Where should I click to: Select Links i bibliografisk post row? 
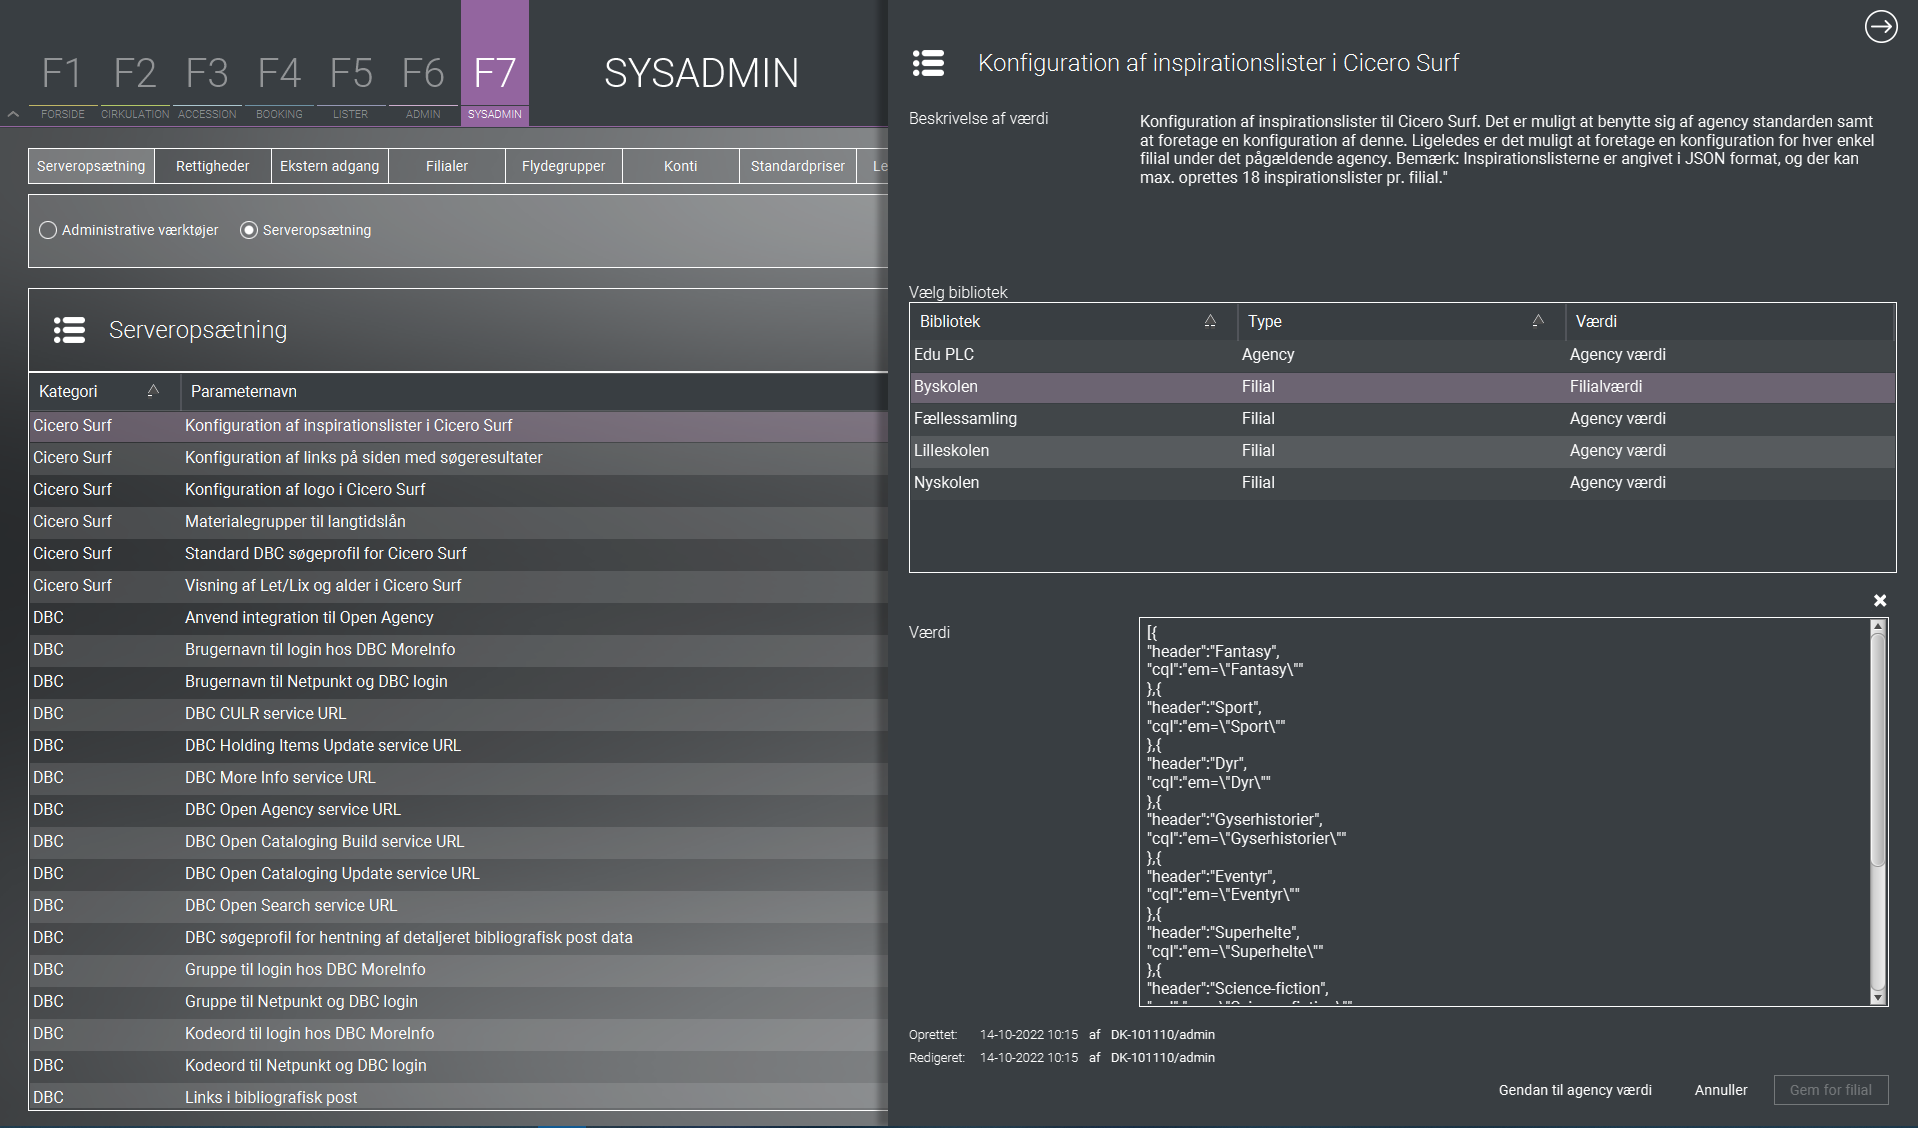tap(459, 1097)
